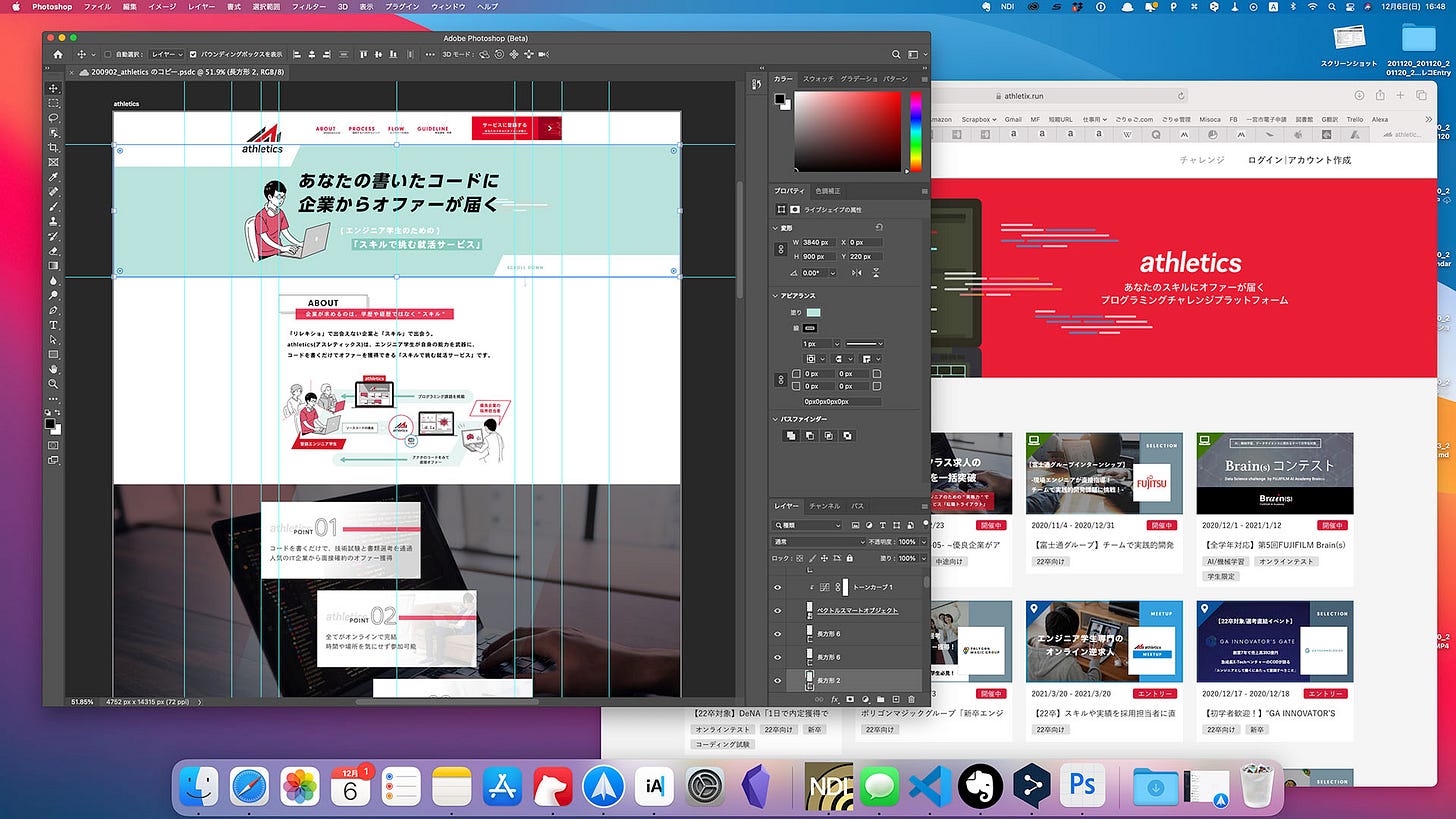Select the Lasso tool in the toolbar
This screenshot has height=819, width=1456.
click(54, 118)
